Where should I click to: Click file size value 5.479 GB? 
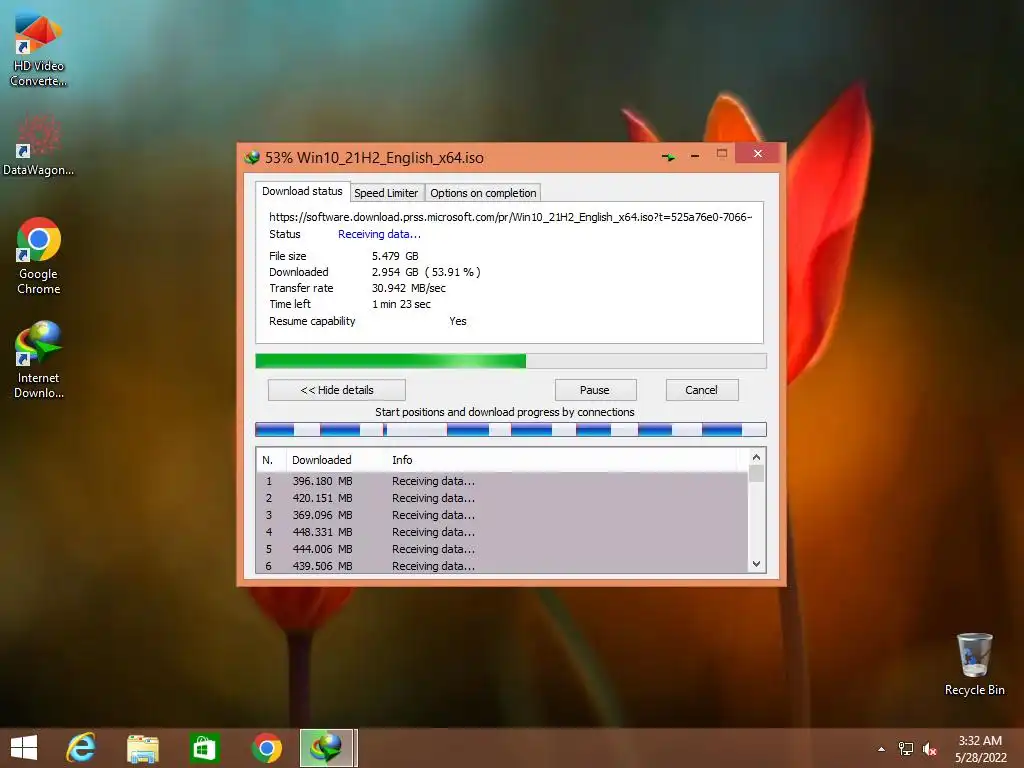point(395,256)
